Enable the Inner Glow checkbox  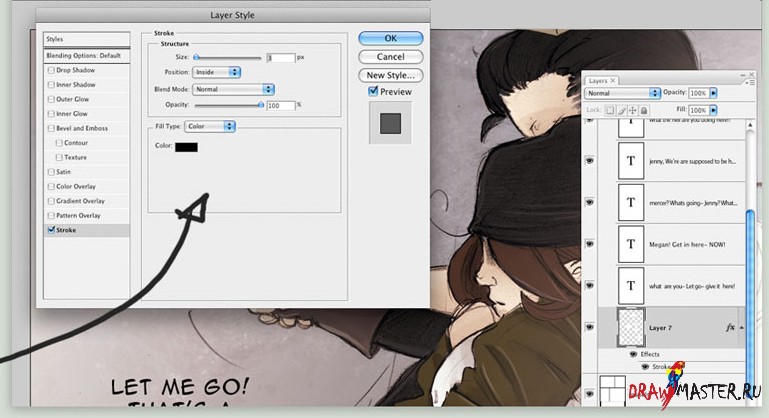coord(51,114)
